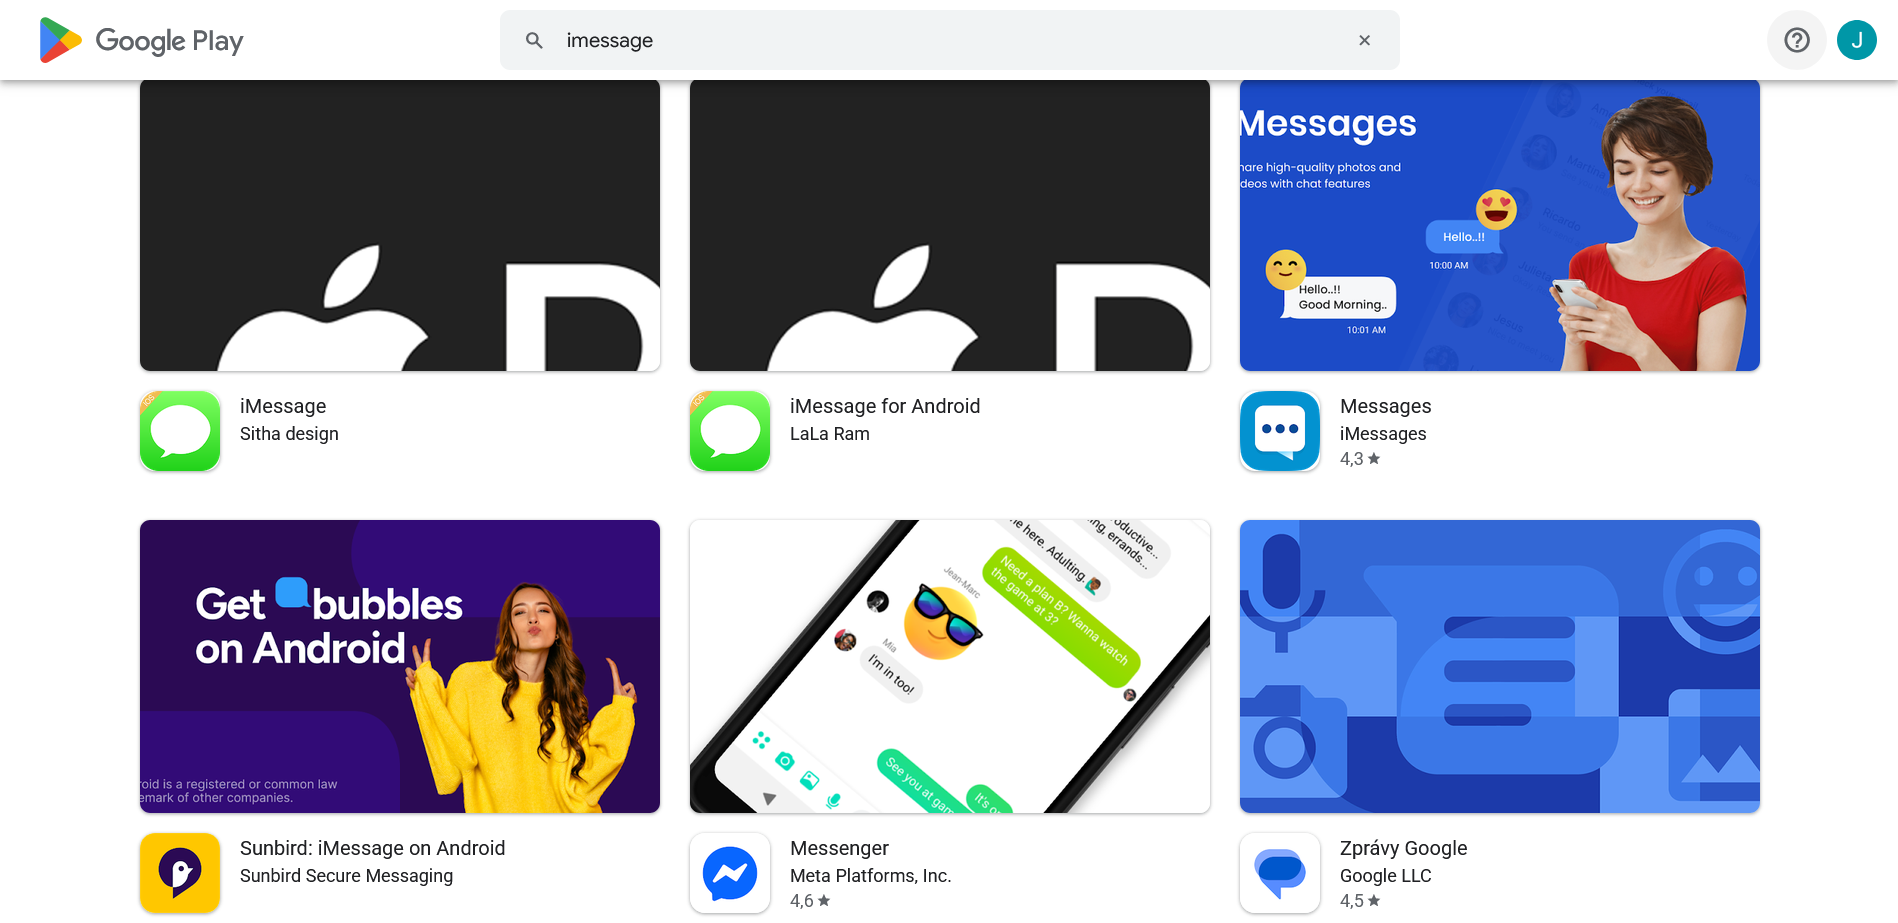The height and width of the screenshot is (923, 1898).
Task: Open the Help Center icon
Action: (x=1797, y=40)
